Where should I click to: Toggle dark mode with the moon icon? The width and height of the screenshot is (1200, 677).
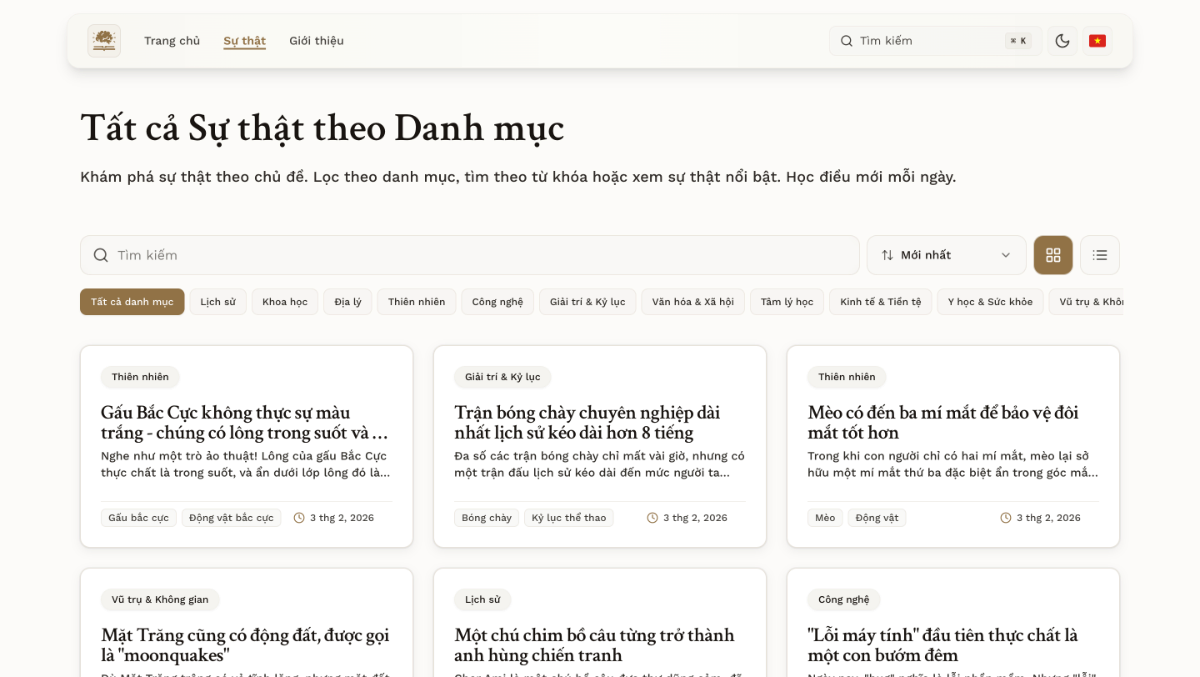[x=1062, y=40]
